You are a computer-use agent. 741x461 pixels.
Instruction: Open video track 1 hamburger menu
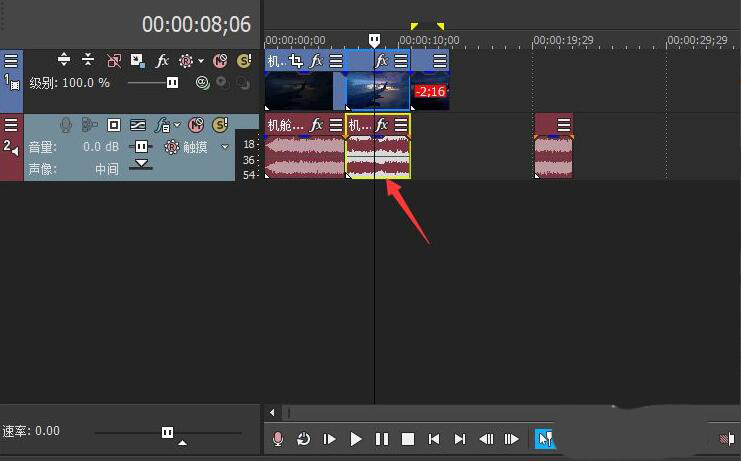[11, 61]
